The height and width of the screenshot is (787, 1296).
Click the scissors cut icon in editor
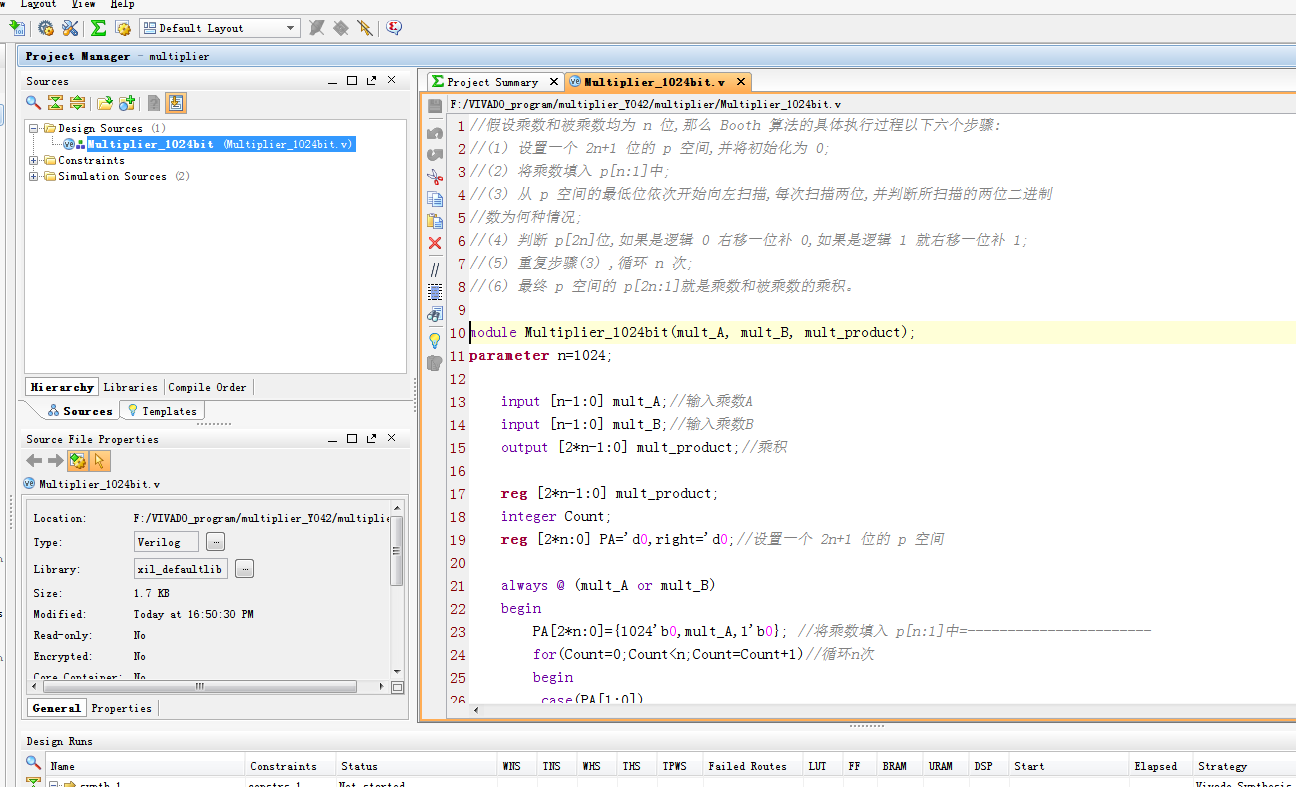pos(435,175)
